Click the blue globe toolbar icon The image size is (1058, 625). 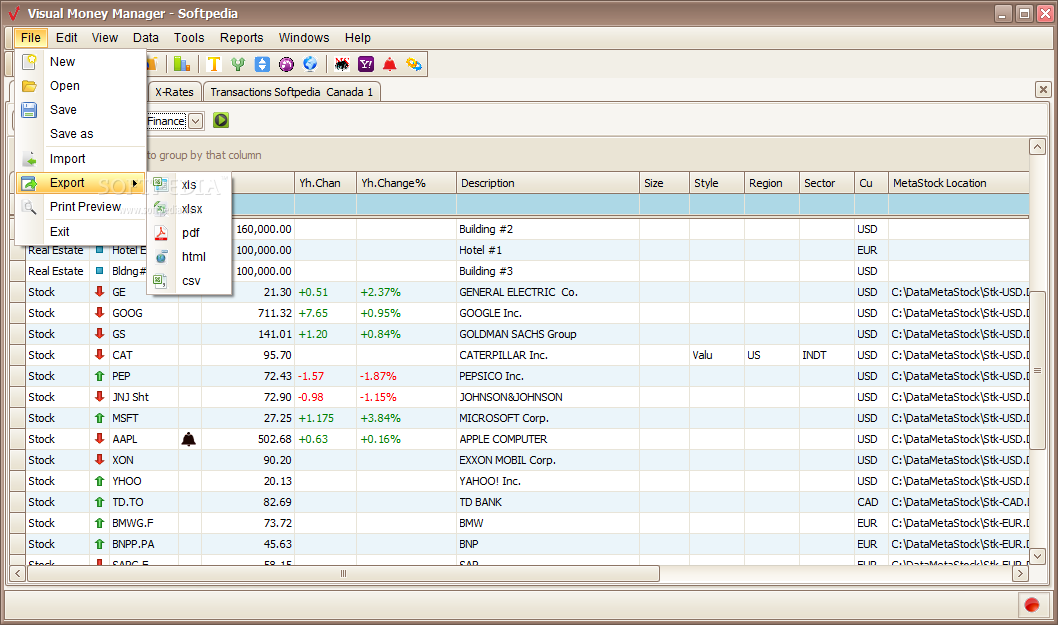pyautogui.click(x=310, y=63)
